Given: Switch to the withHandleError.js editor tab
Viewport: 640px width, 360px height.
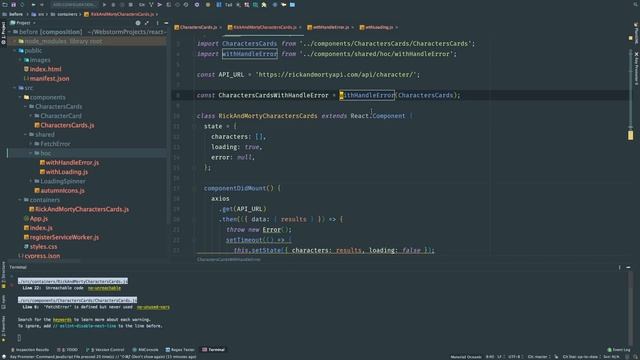Looking at the screenshot, I should (x=331, y=27).
